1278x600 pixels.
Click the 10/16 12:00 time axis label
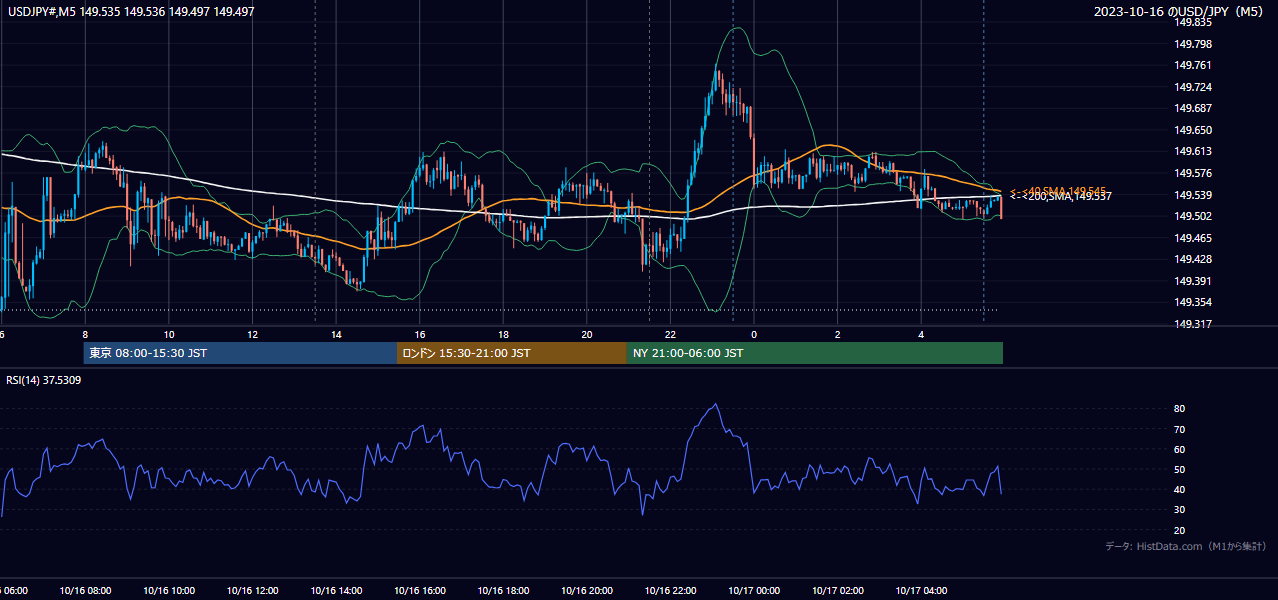[252, 591]
